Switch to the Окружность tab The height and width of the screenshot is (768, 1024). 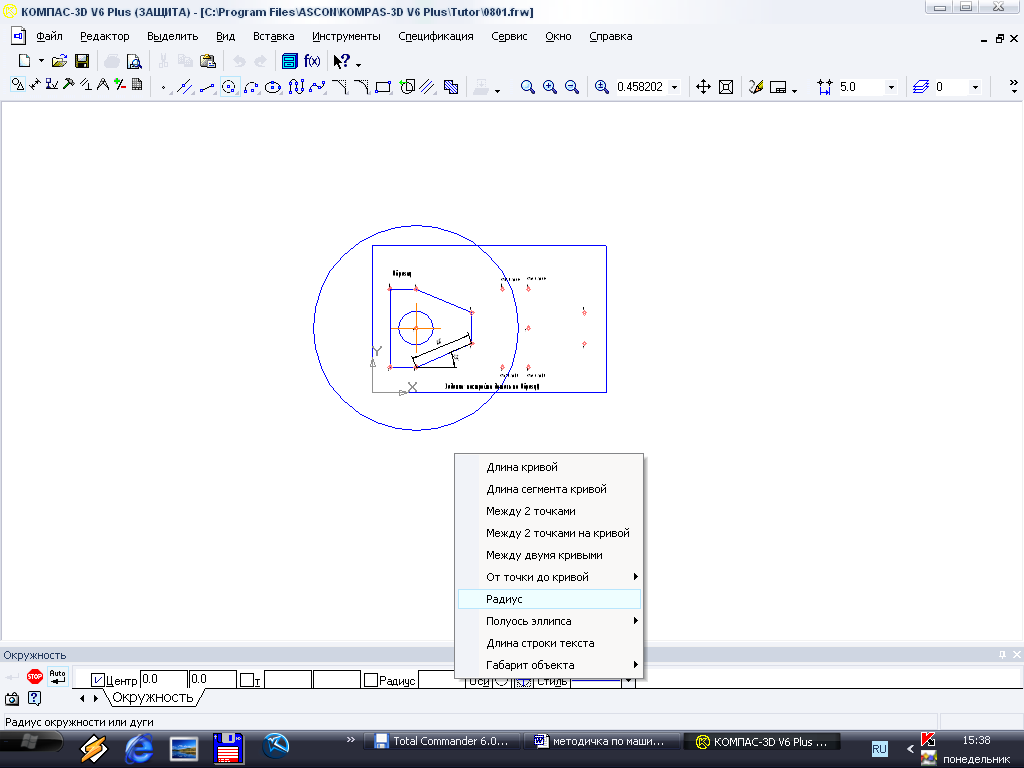pos(153,697)
